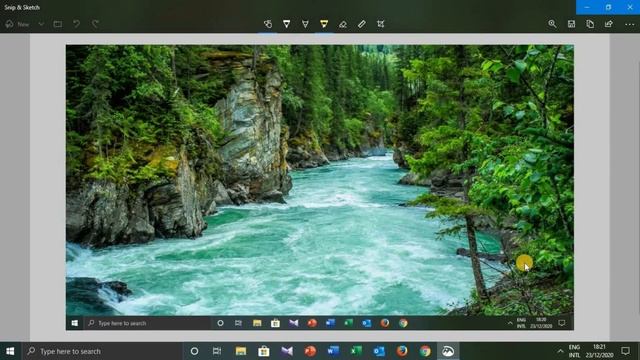Save the snip with Save icon
The height and width of the screenshot is (360, 640).
(571, 24)
